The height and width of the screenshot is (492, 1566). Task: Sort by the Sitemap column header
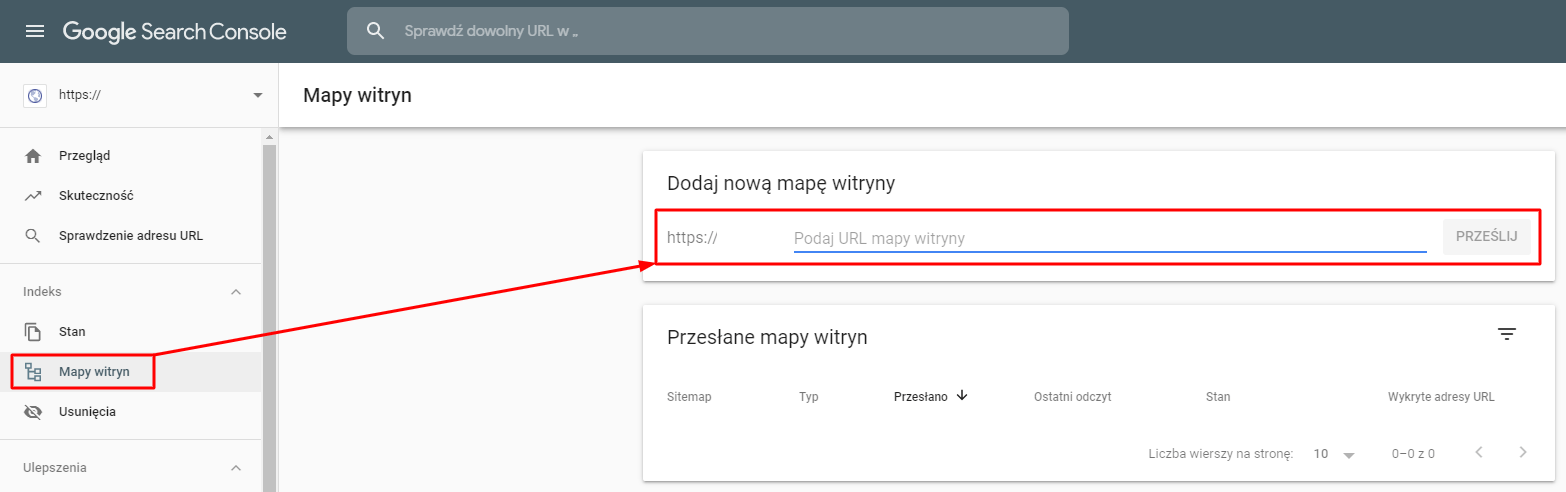tap(689, 397)
